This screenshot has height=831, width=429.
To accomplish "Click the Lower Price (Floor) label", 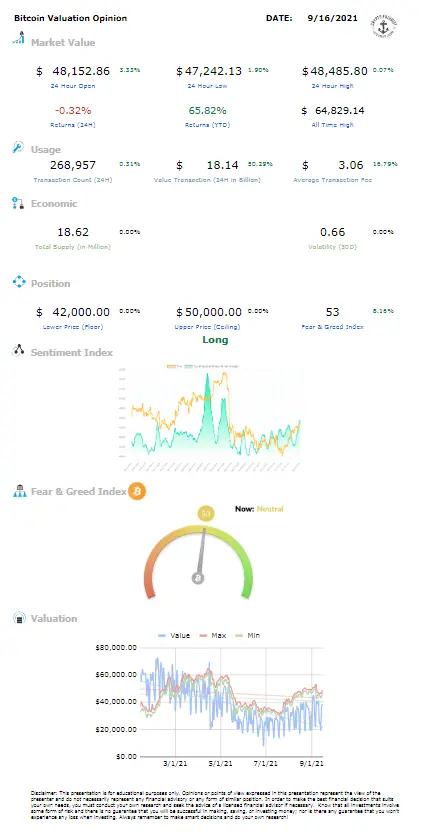I will [73, 326].
